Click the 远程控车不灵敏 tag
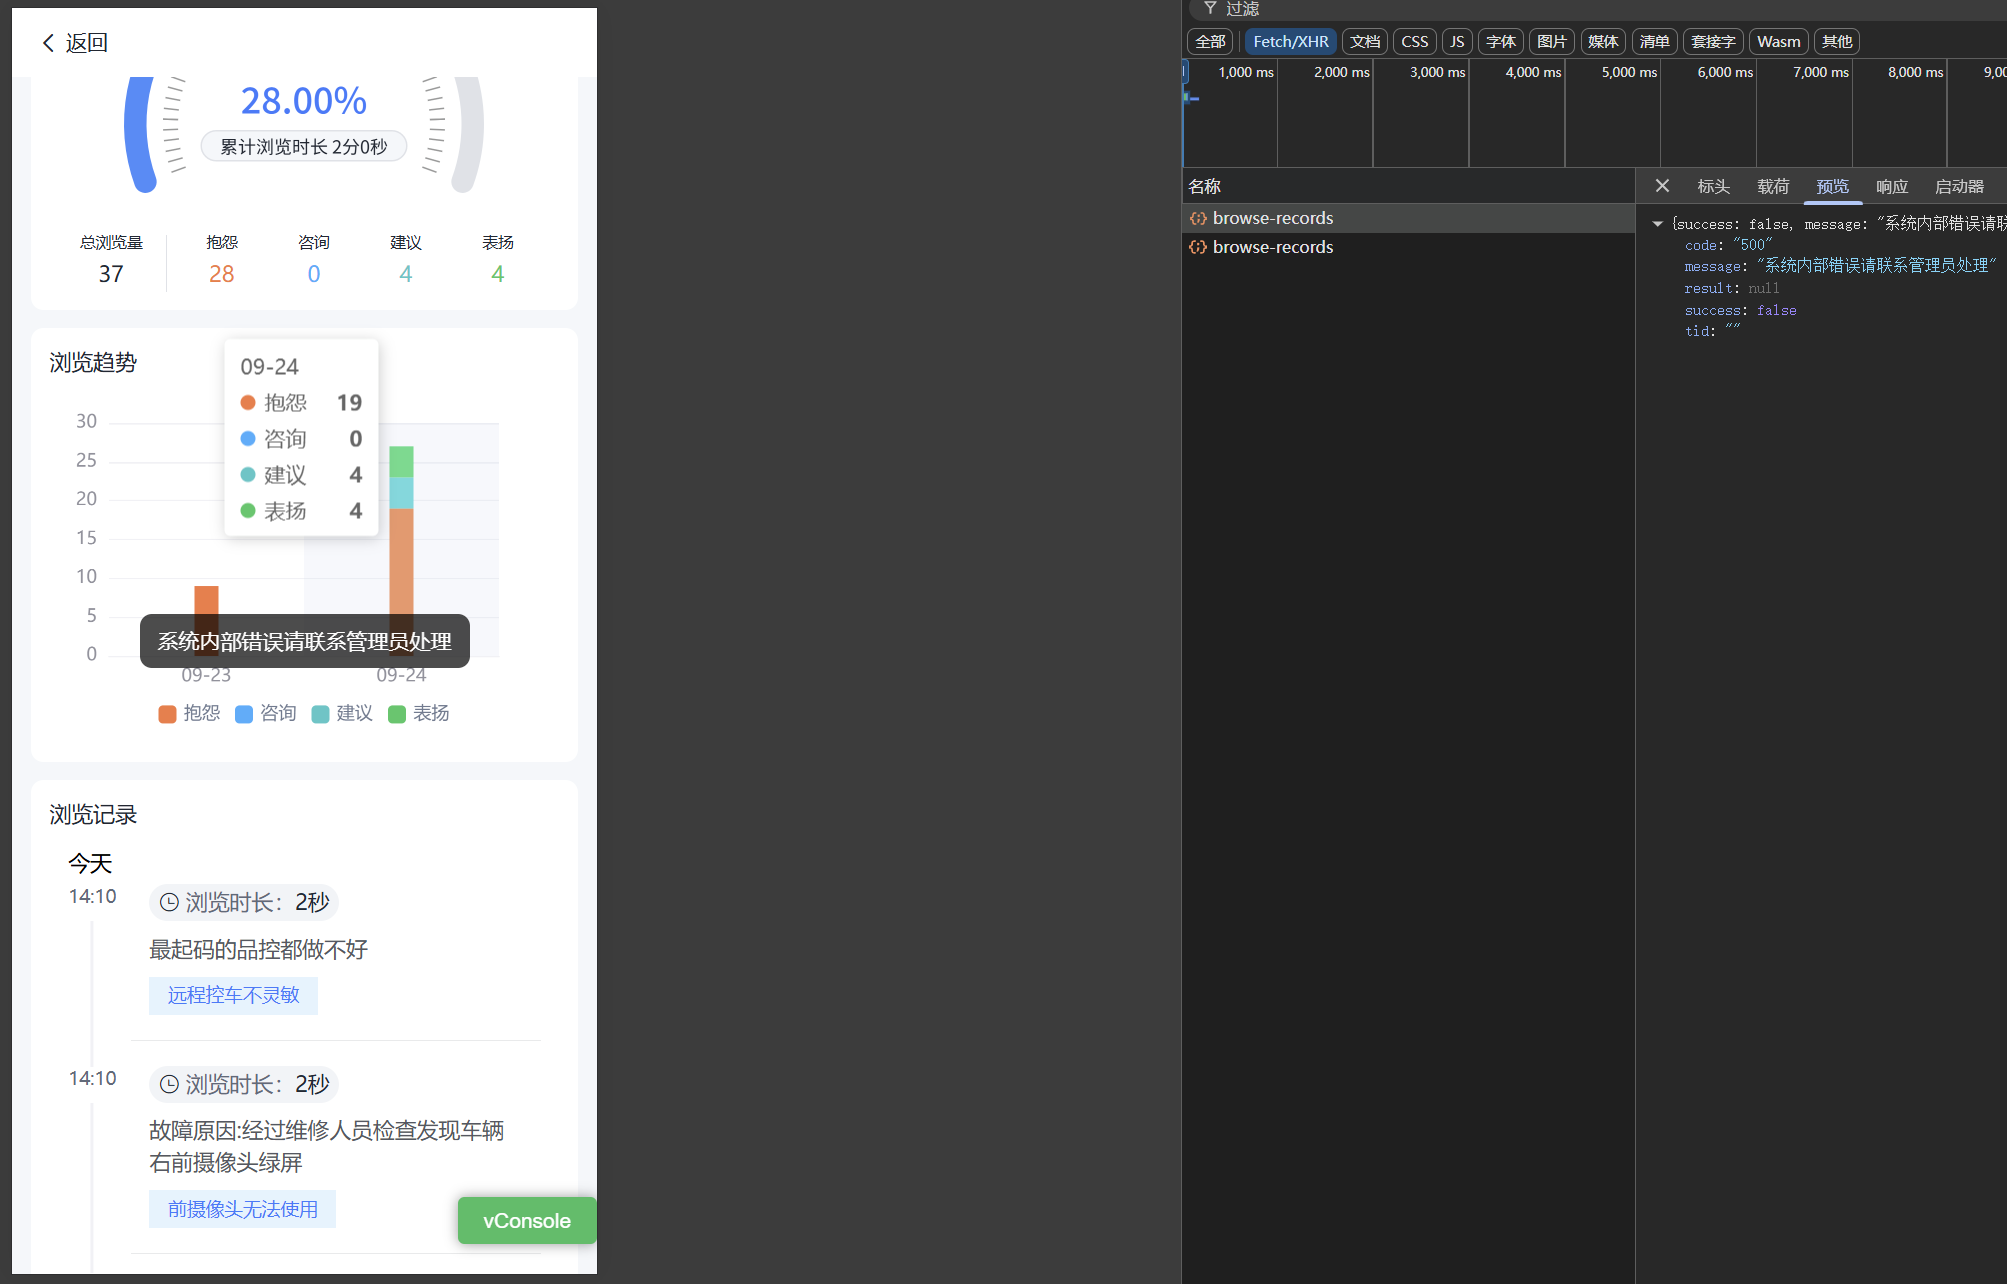 pyautogui.click(x=233, y=995)
